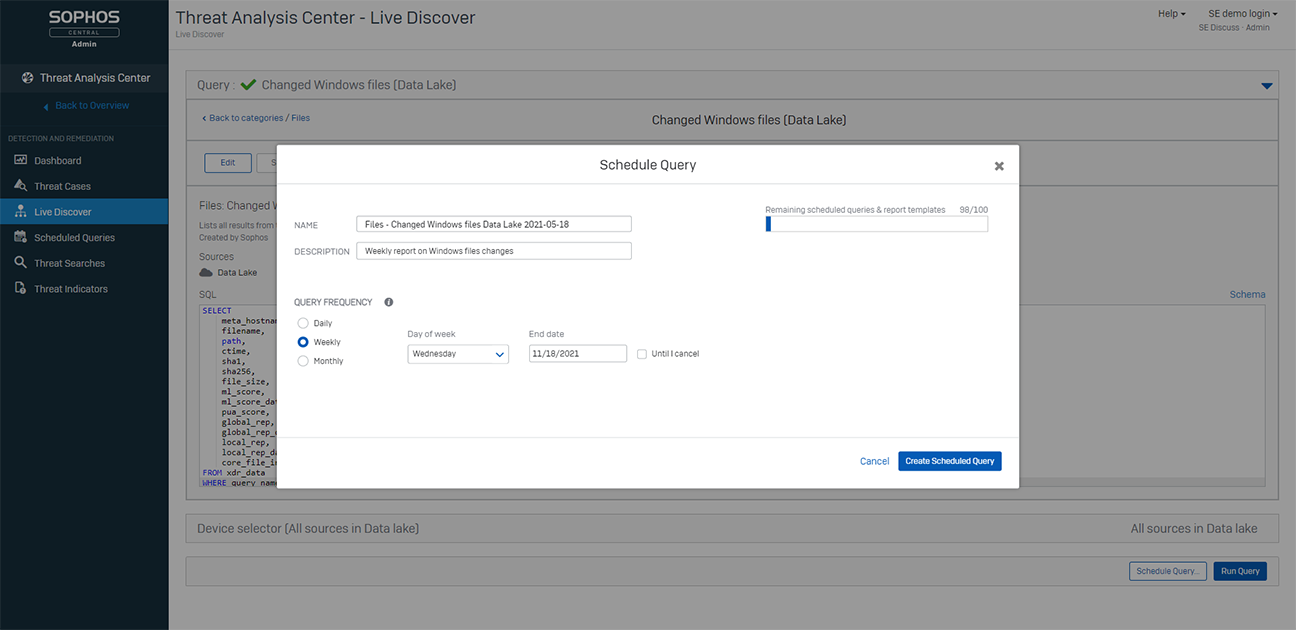This screenshot has width=1296, height=630.
Task: Click the Schedule Query... button
Action: pyautogui.click(x=1167, y=571)
